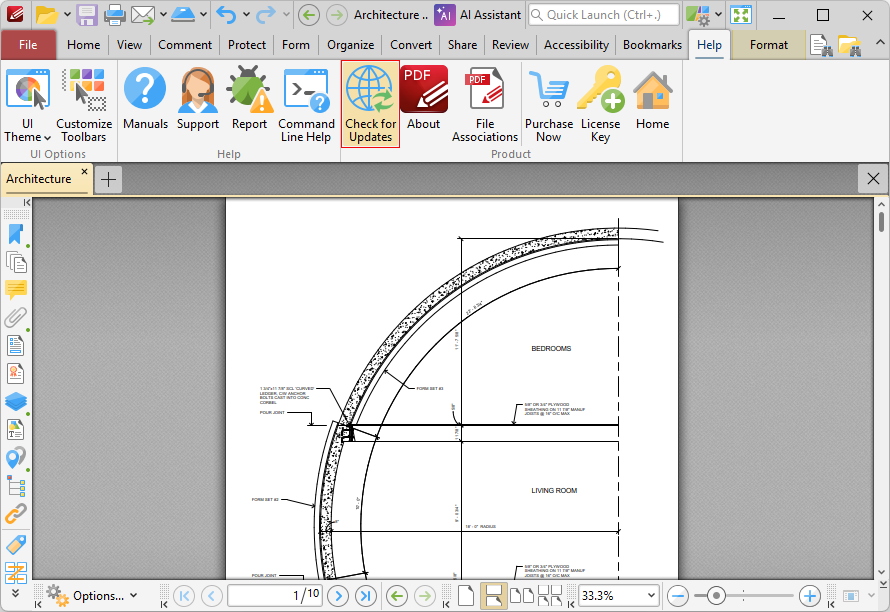Expand the UI options launch dropdown arrow
The width and height of the screenshot is (890, 612).
[x=719, y=15]
